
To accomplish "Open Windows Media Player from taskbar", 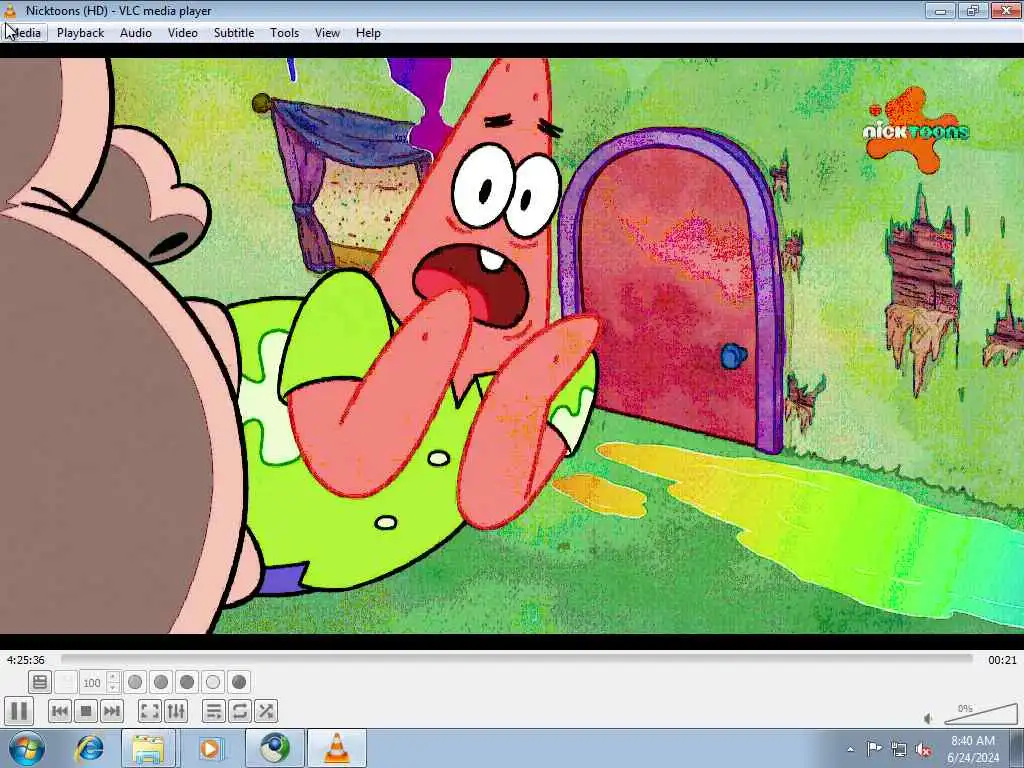I will tap(210, 748).
